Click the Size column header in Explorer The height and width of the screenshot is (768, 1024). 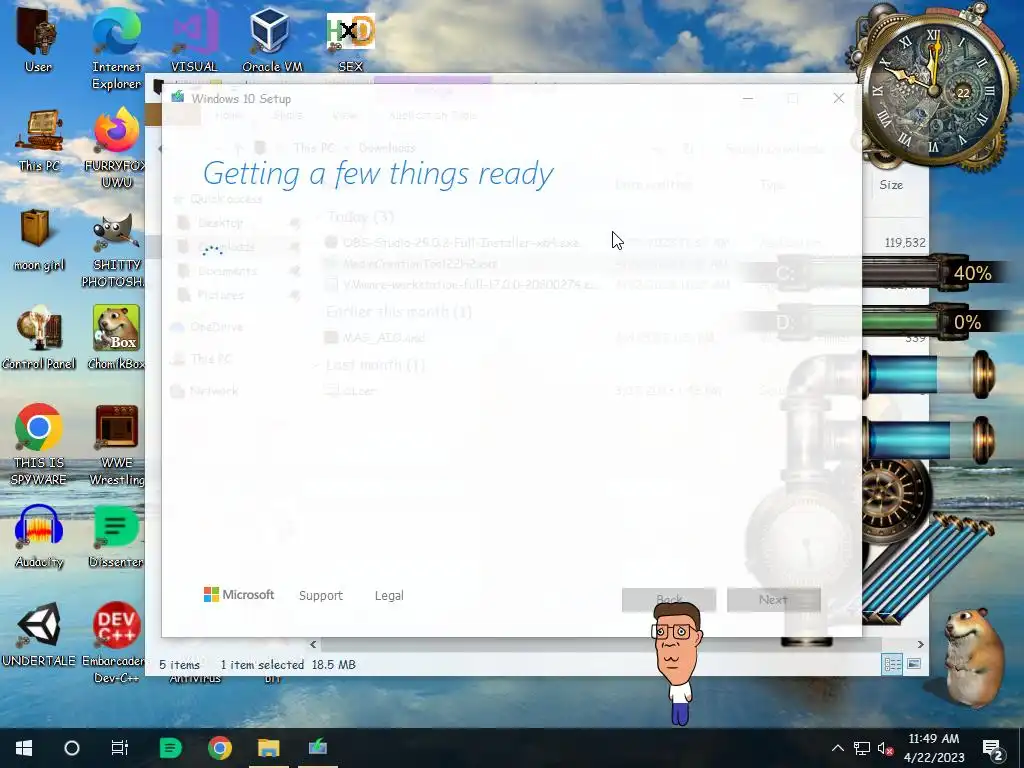(891, 185)
